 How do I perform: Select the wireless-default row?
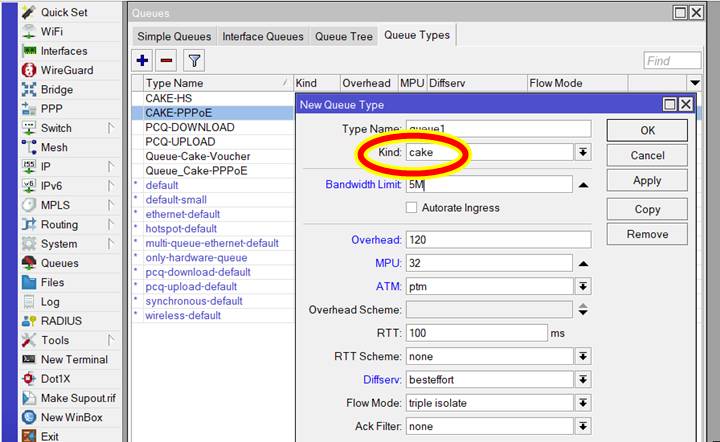(213, 315)
